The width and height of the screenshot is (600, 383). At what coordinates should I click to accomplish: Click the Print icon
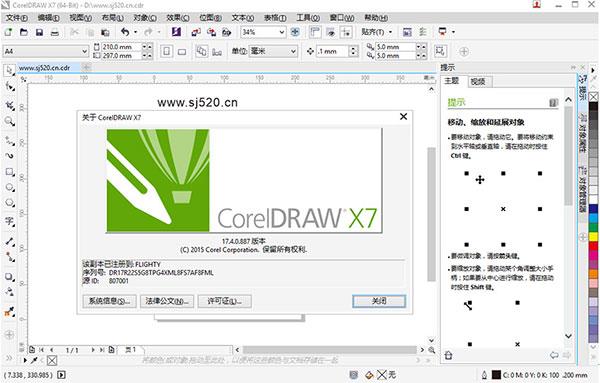[55, 32]
